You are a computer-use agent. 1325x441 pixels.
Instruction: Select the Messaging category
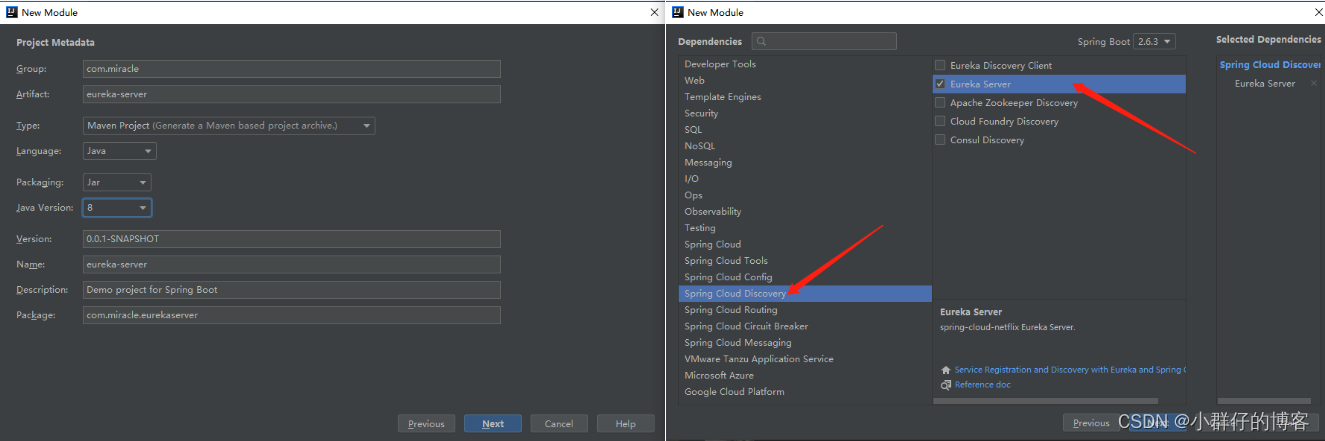pyautogui.click(x=805, y=162)
